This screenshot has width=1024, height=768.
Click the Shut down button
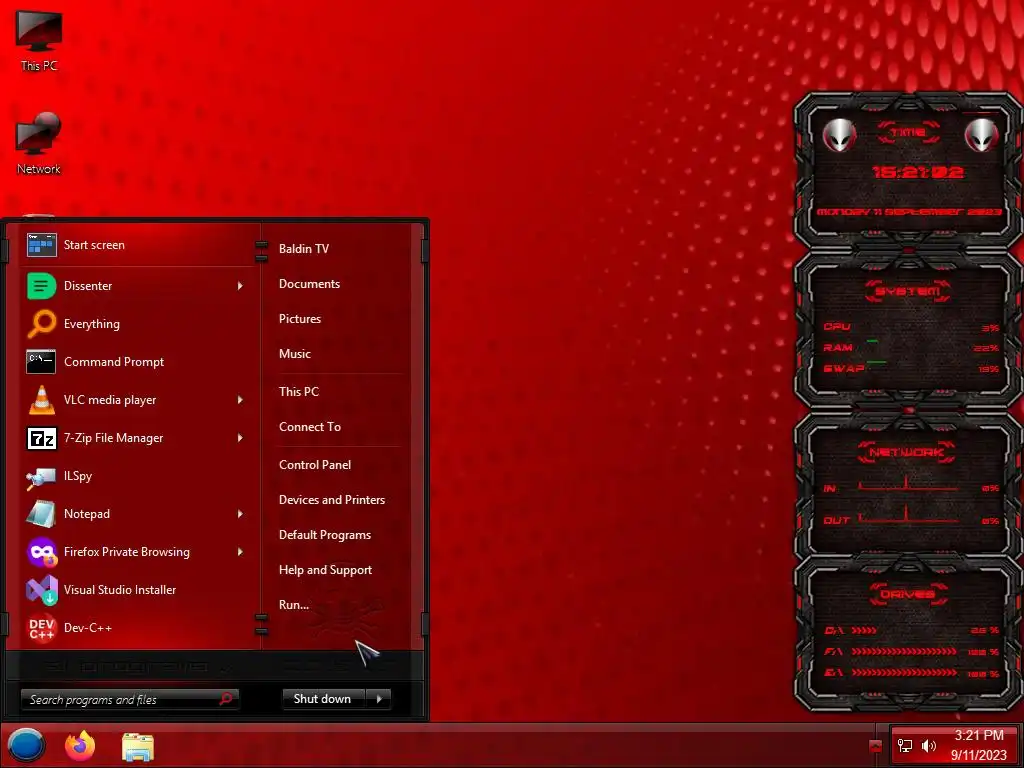pos(325,699)
